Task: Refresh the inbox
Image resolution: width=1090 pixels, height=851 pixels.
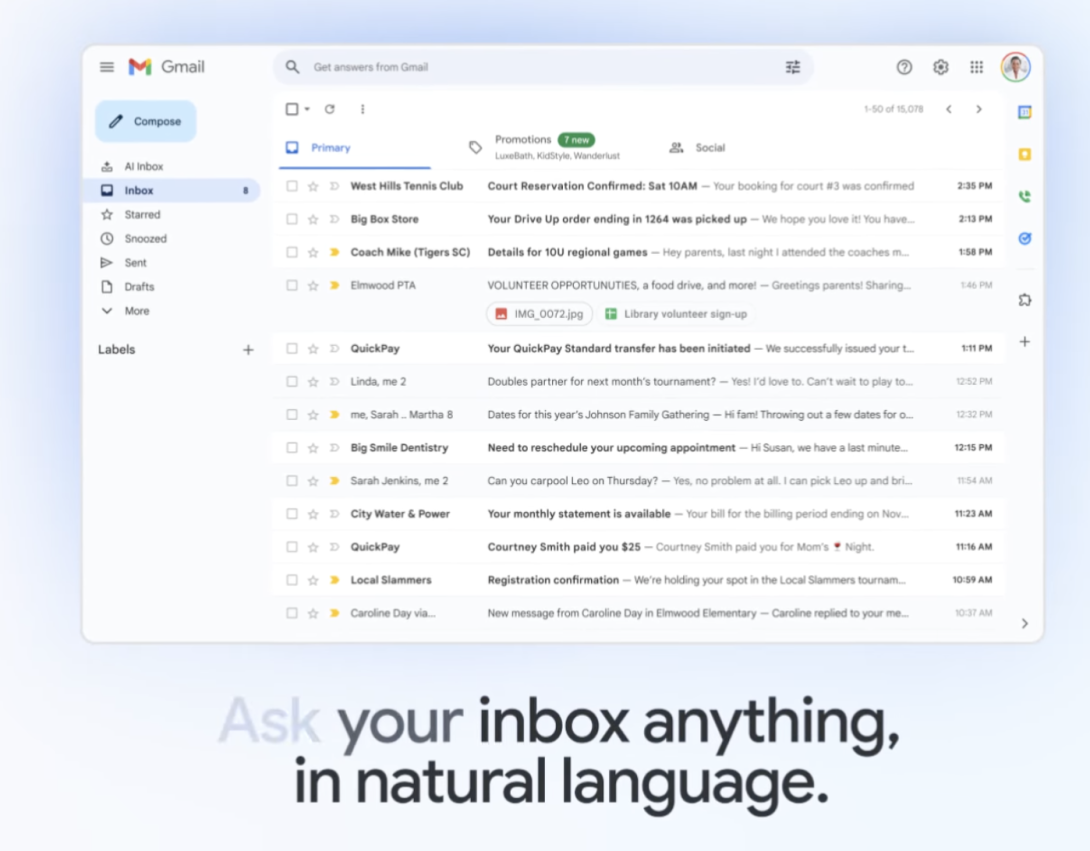Action: 330,109
